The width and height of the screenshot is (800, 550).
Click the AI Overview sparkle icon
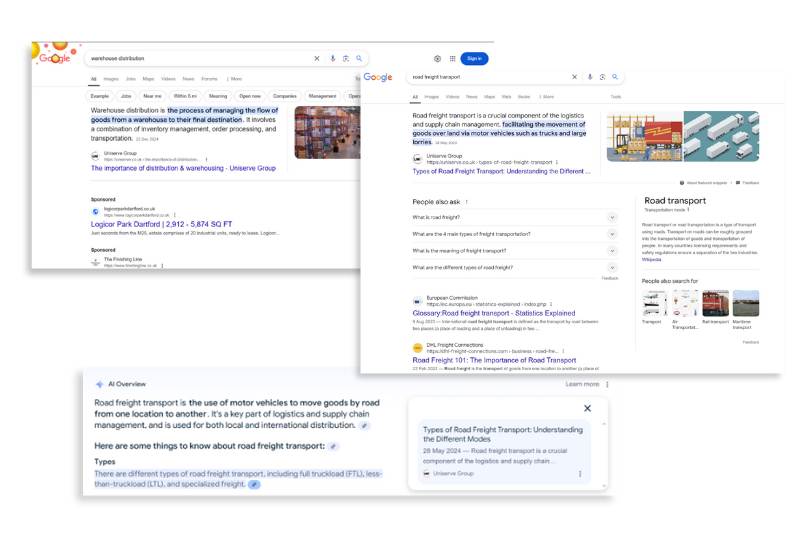click(99, 384)
